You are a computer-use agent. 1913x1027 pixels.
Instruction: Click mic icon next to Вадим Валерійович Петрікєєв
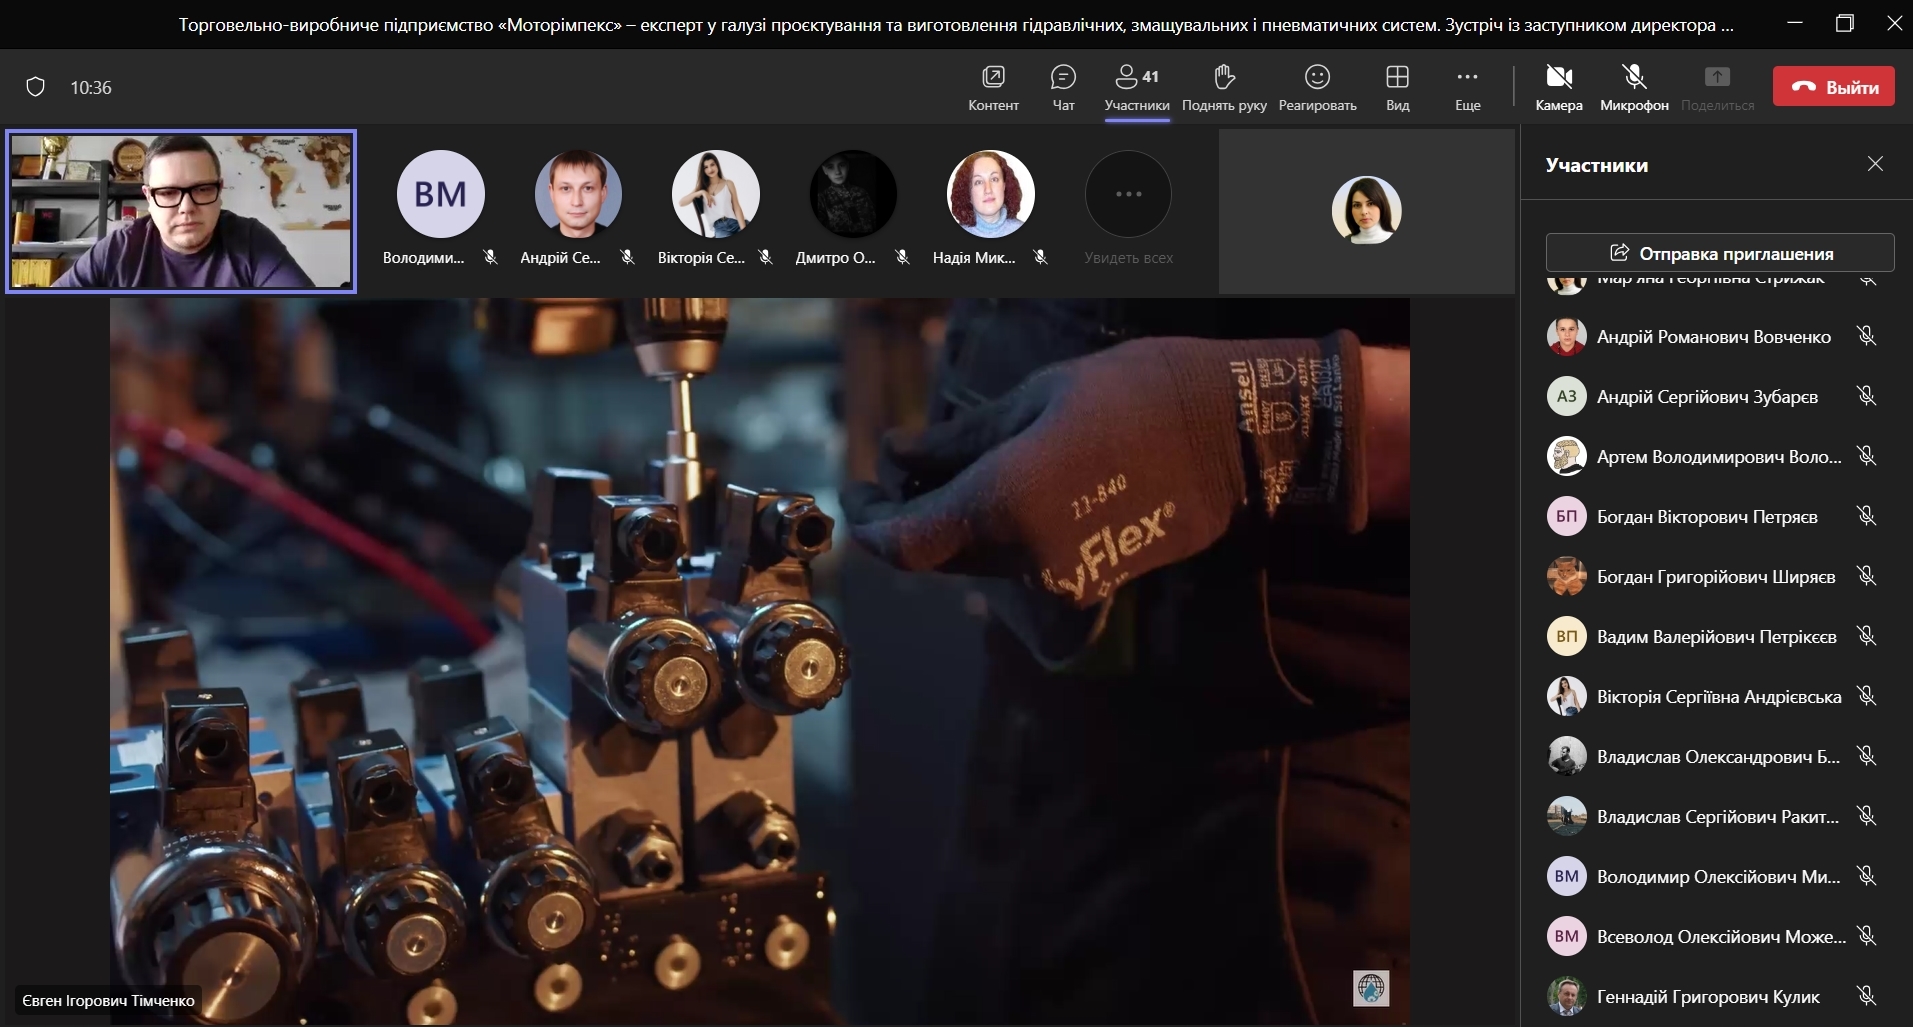1866,636
